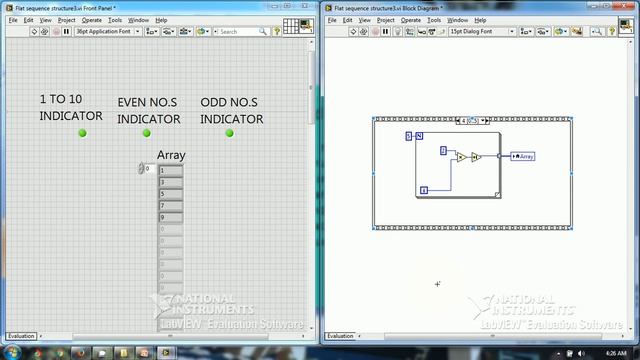Open Project menu in Front Panel
The width and height of the screenshot is (640, 360).
coord(66,20)
